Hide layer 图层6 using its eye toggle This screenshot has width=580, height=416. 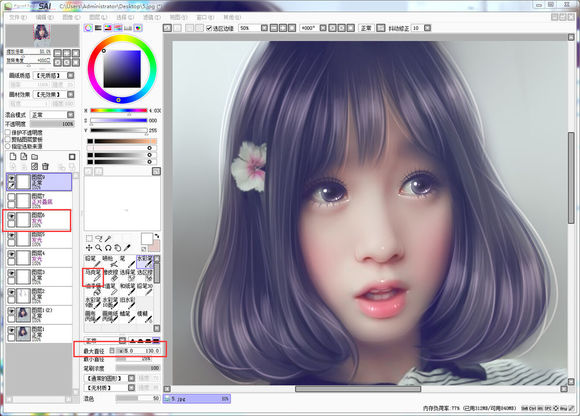pos(11,216)
